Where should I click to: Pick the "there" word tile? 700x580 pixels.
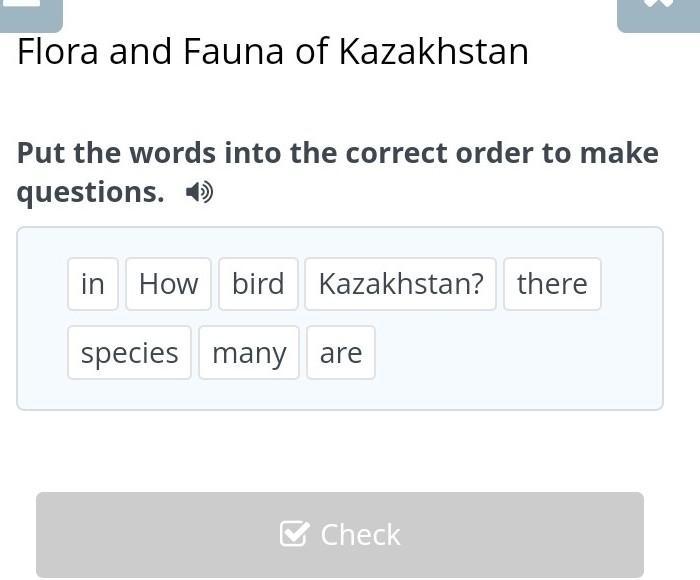tap(552, 284)
